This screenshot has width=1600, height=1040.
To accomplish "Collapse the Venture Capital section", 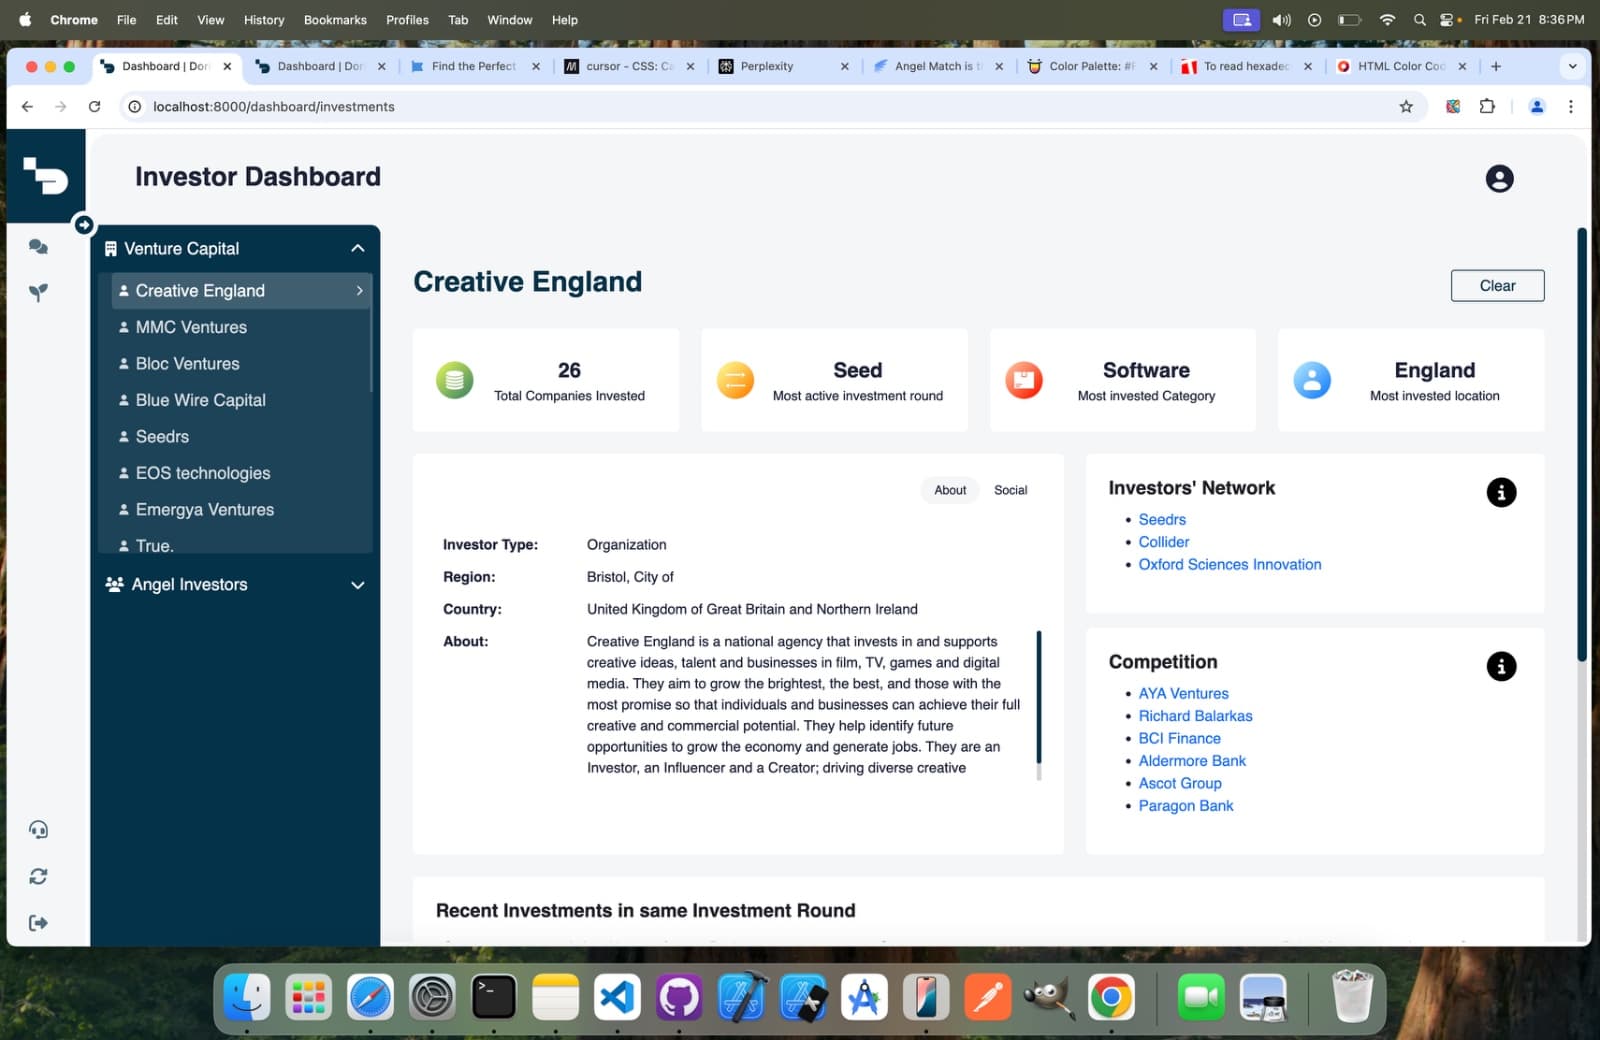I will [x=357, y=248].
